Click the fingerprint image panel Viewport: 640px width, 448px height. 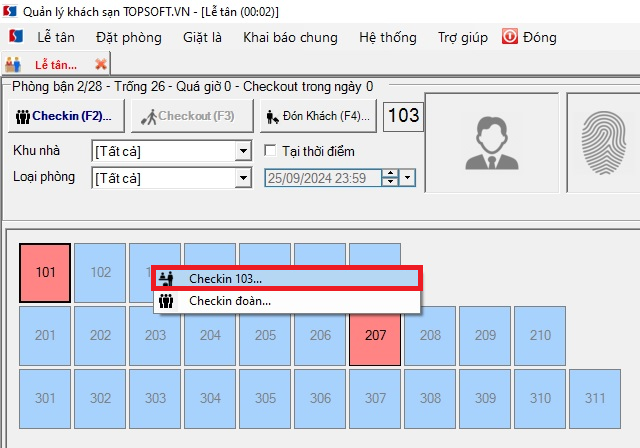tap(603, 142)
